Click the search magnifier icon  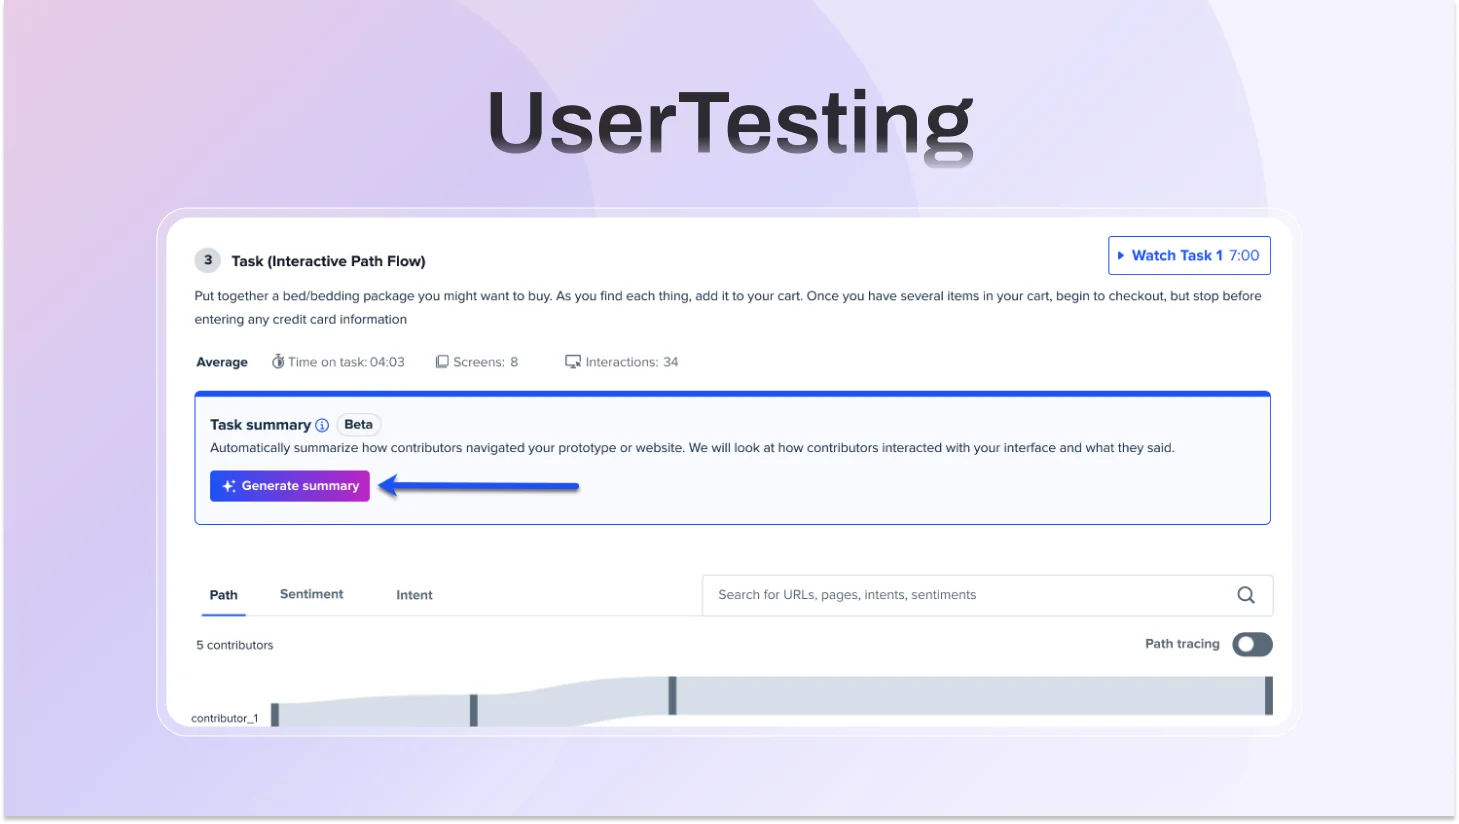tap(1246, 595)
